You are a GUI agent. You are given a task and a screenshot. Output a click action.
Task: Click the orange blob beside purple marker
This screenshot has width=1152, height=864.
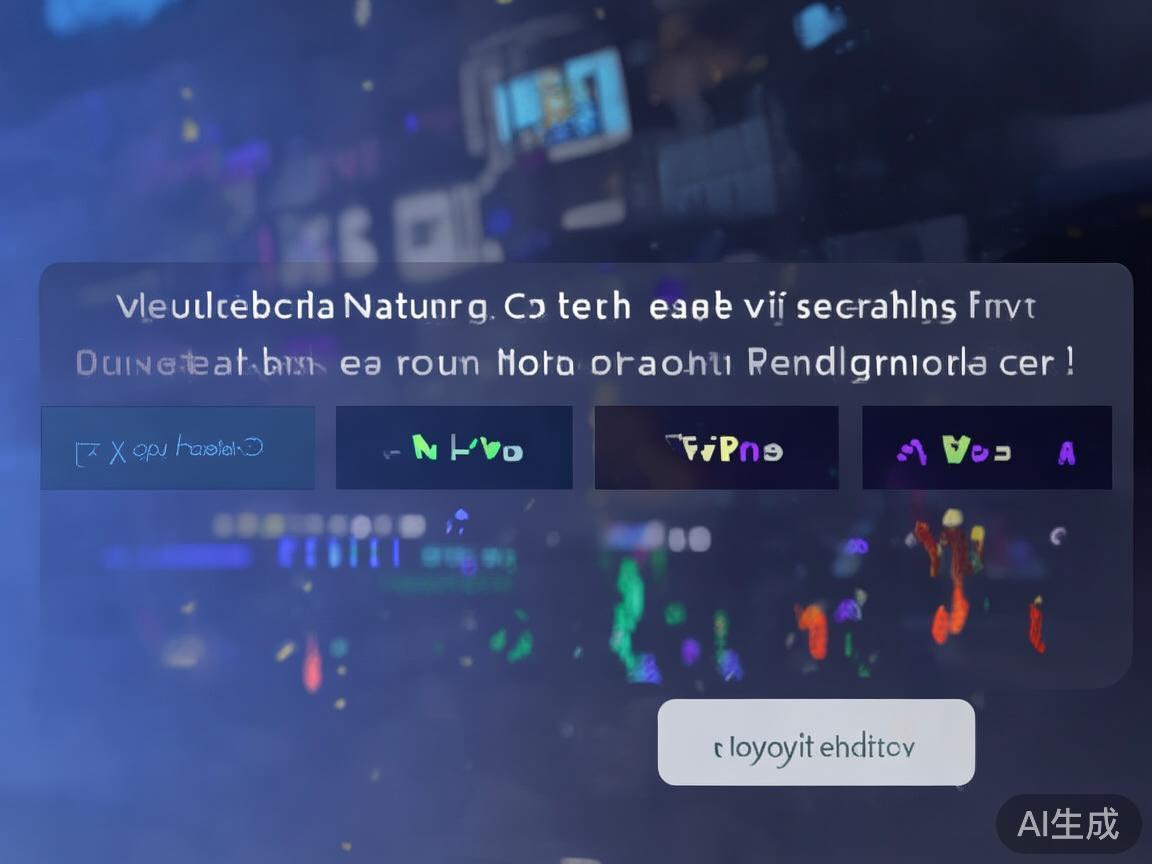(x=813, y=627)
